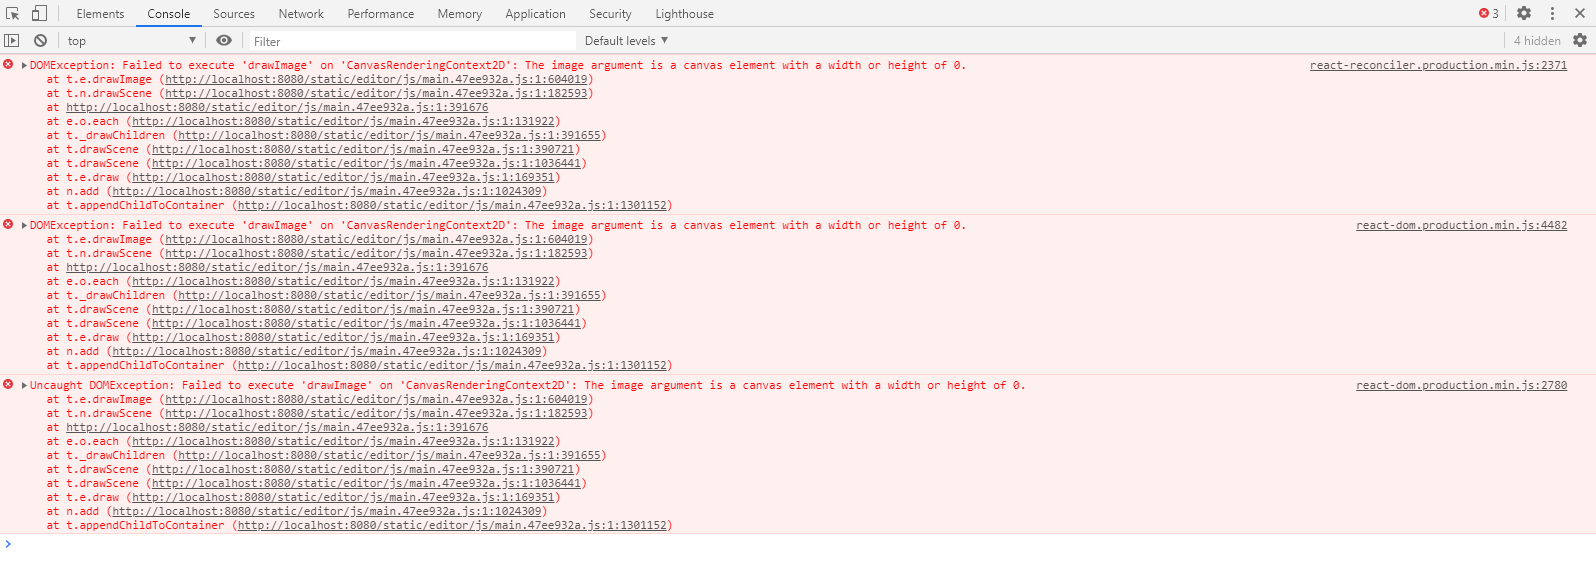Open main.47ee932a.js:1:1024309 link in Uncaught error
This screenshot has height=567, width=1596.
pos(327,511)
